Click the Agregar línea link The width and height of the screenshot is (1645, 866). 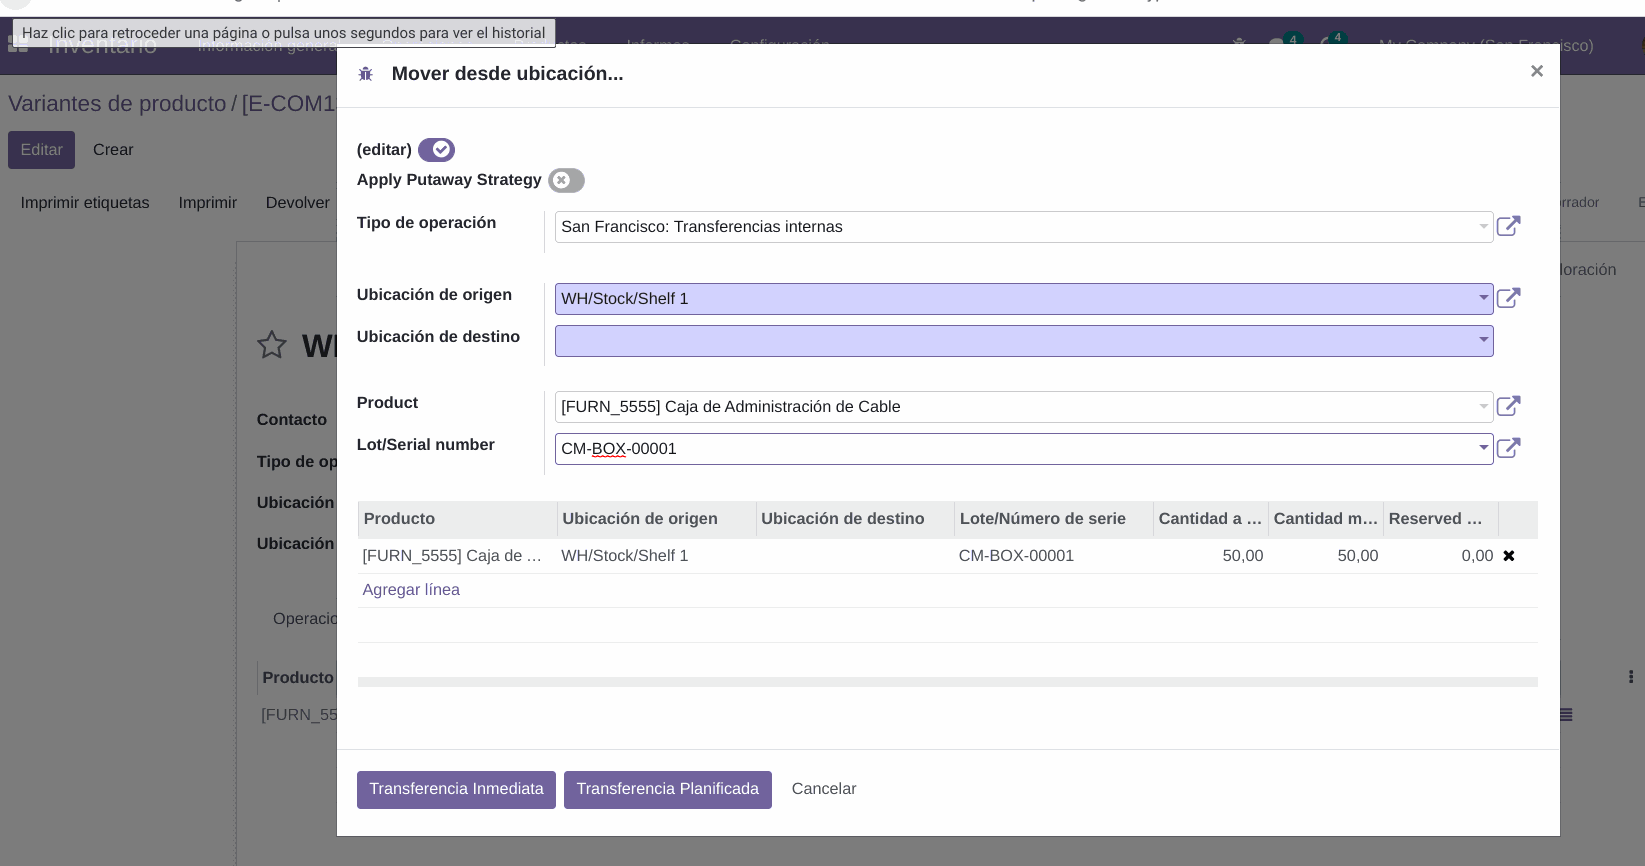411,590
